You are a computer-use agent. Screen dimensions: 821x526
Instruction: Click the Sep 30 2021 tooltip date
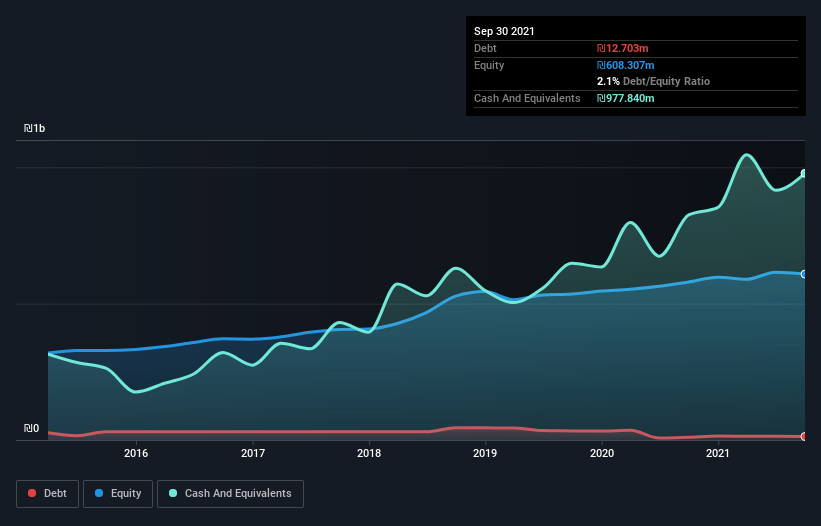click(x=504, y=31)
